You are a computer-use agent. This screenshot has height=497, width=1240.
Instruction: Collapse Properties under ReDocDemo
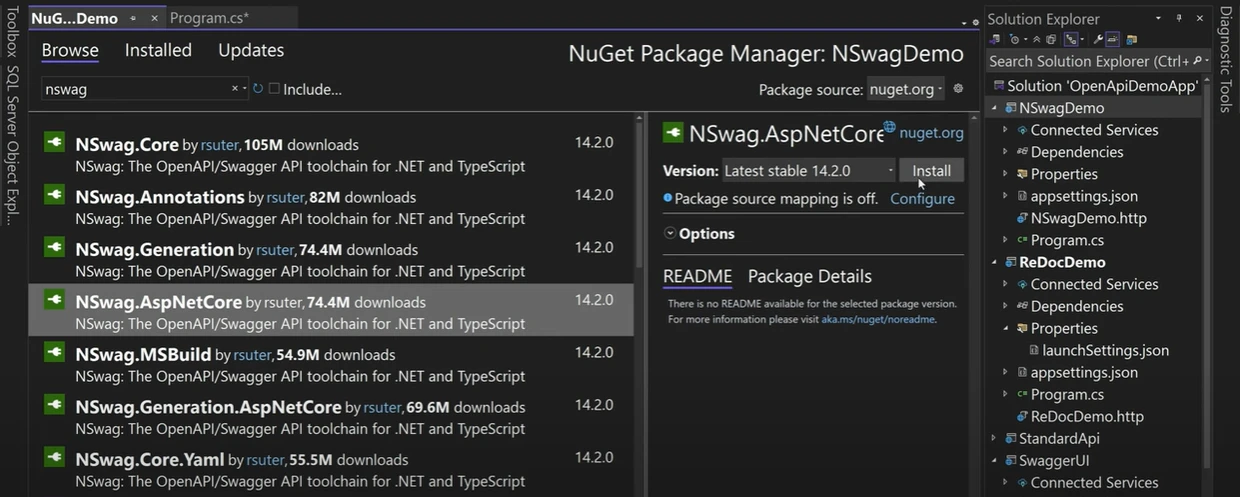point(1006,328)
